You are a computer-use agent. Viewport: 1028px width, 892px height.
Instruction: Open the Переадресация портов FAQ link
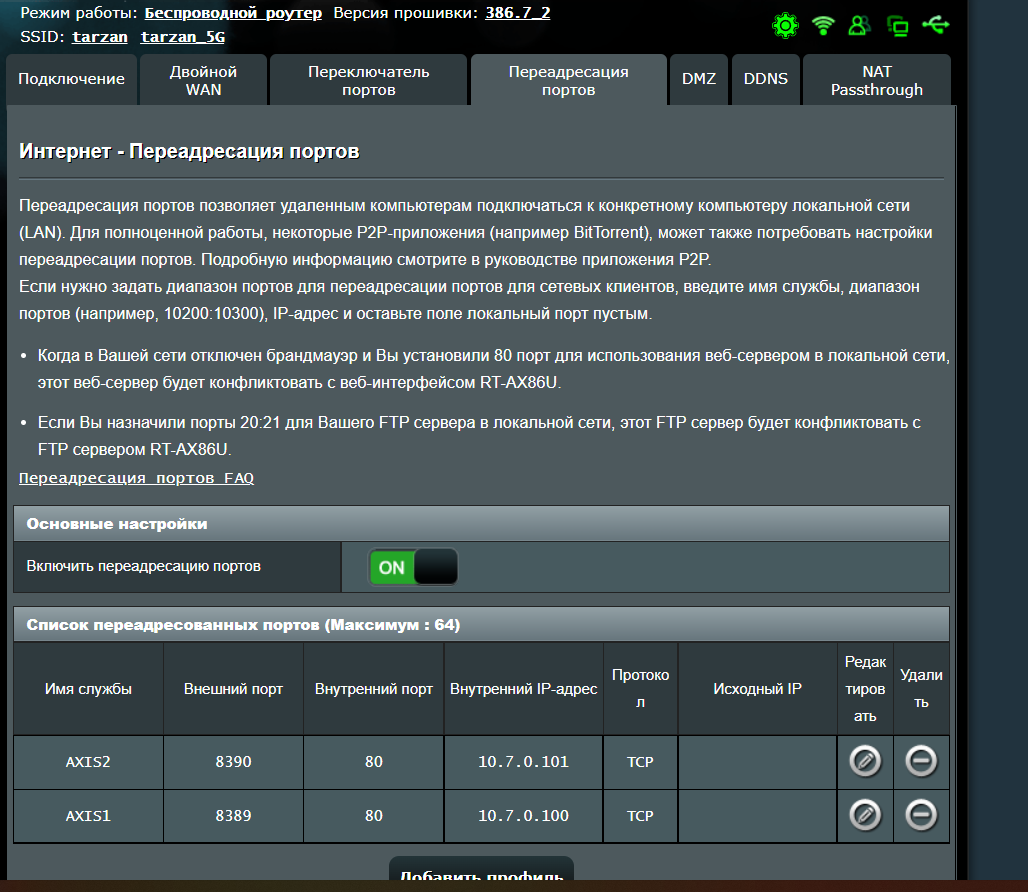[x=136, y=478]
